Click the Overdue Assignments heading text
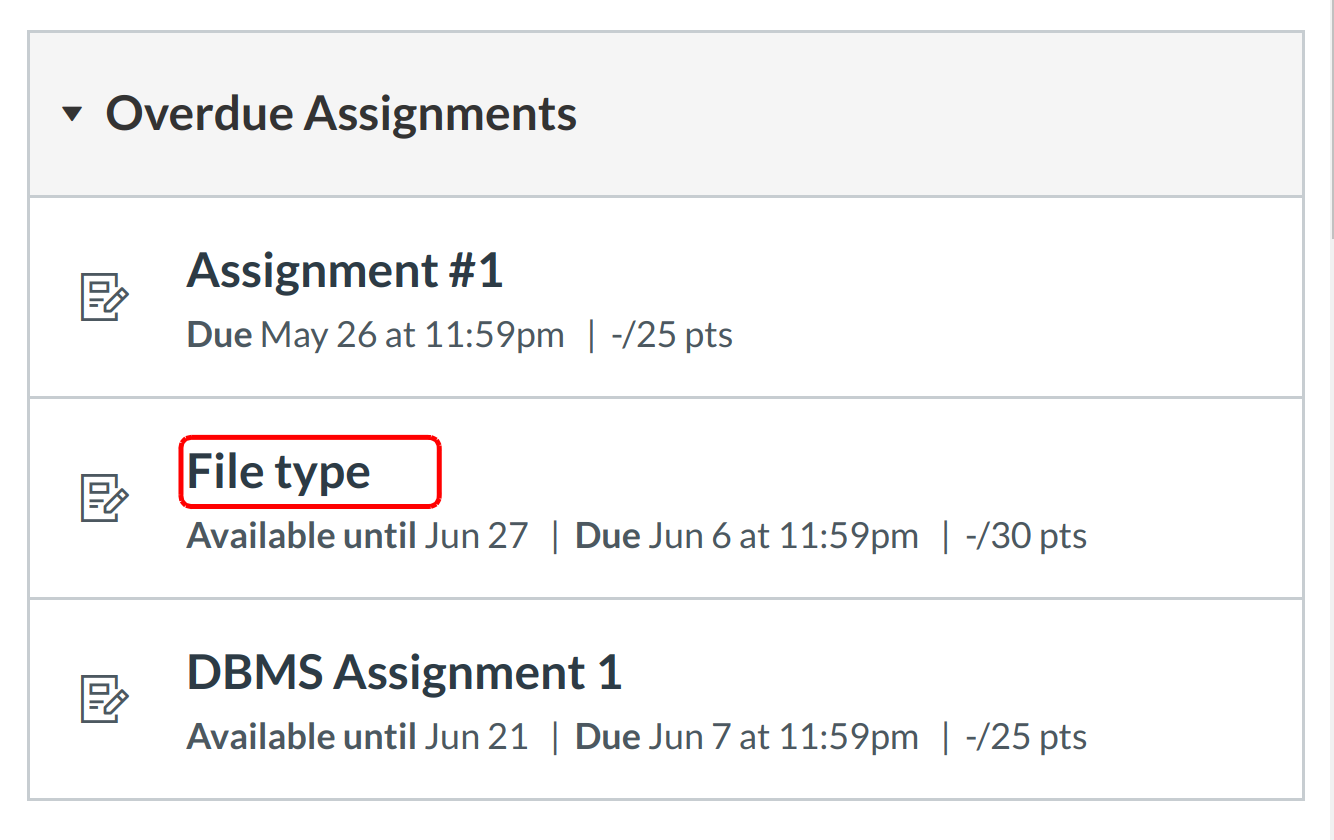The image size is (1334, 840). 341,114
